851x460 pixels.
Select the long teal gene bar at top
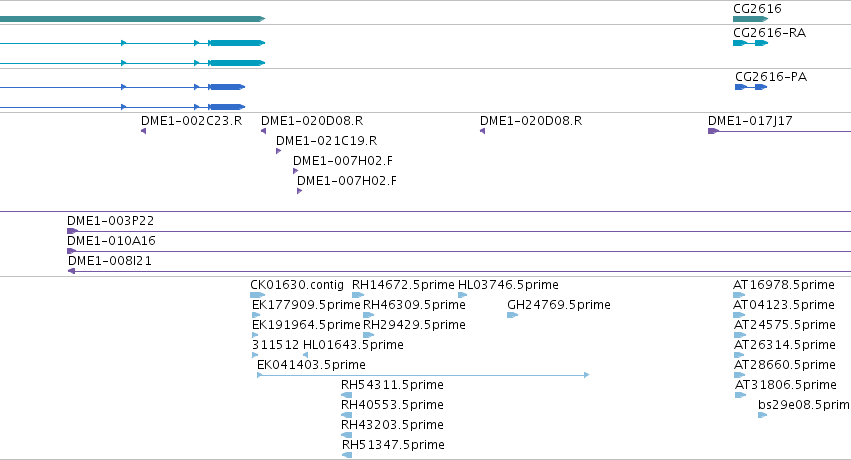(132, 19)
